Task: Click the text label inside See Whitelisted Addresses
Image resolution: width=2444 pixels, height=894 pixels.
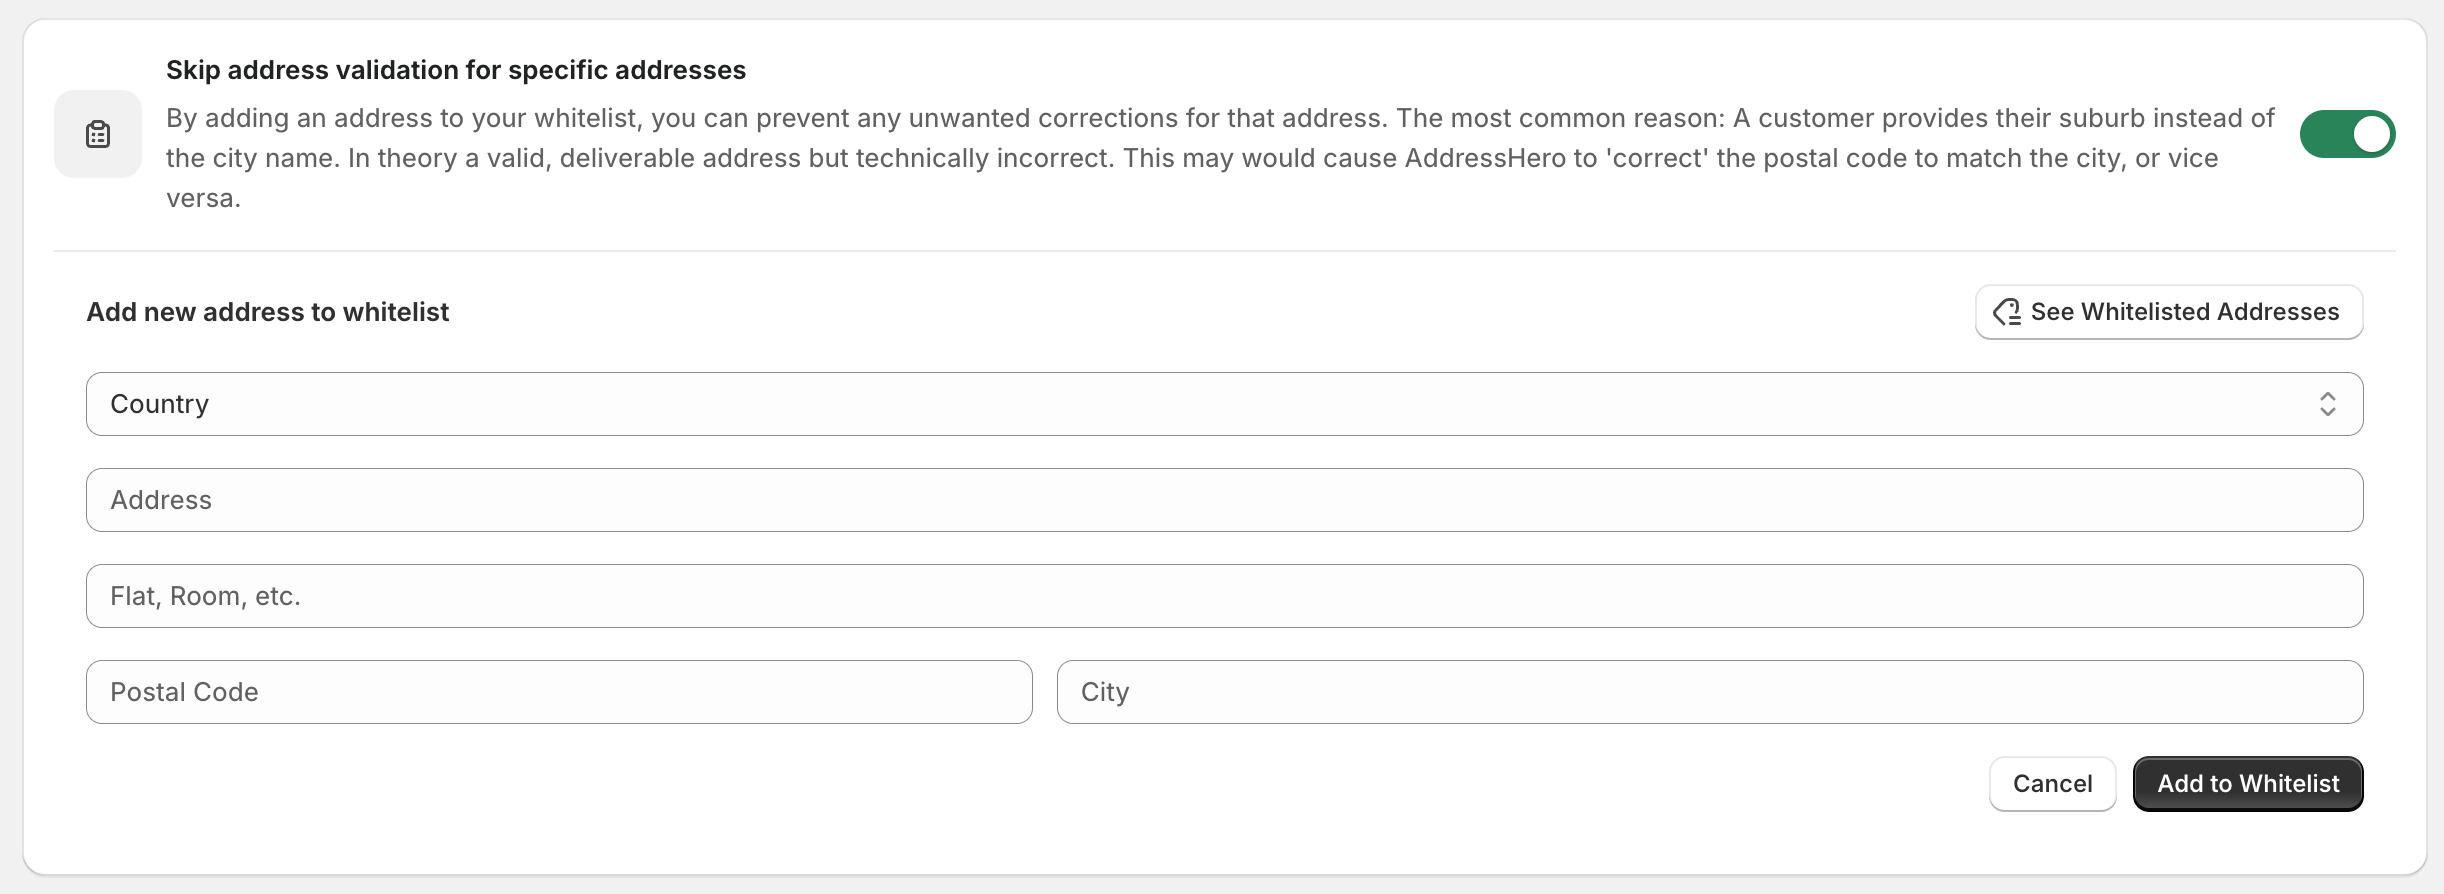Action: pyautogui.click(x=2185, y=312)
